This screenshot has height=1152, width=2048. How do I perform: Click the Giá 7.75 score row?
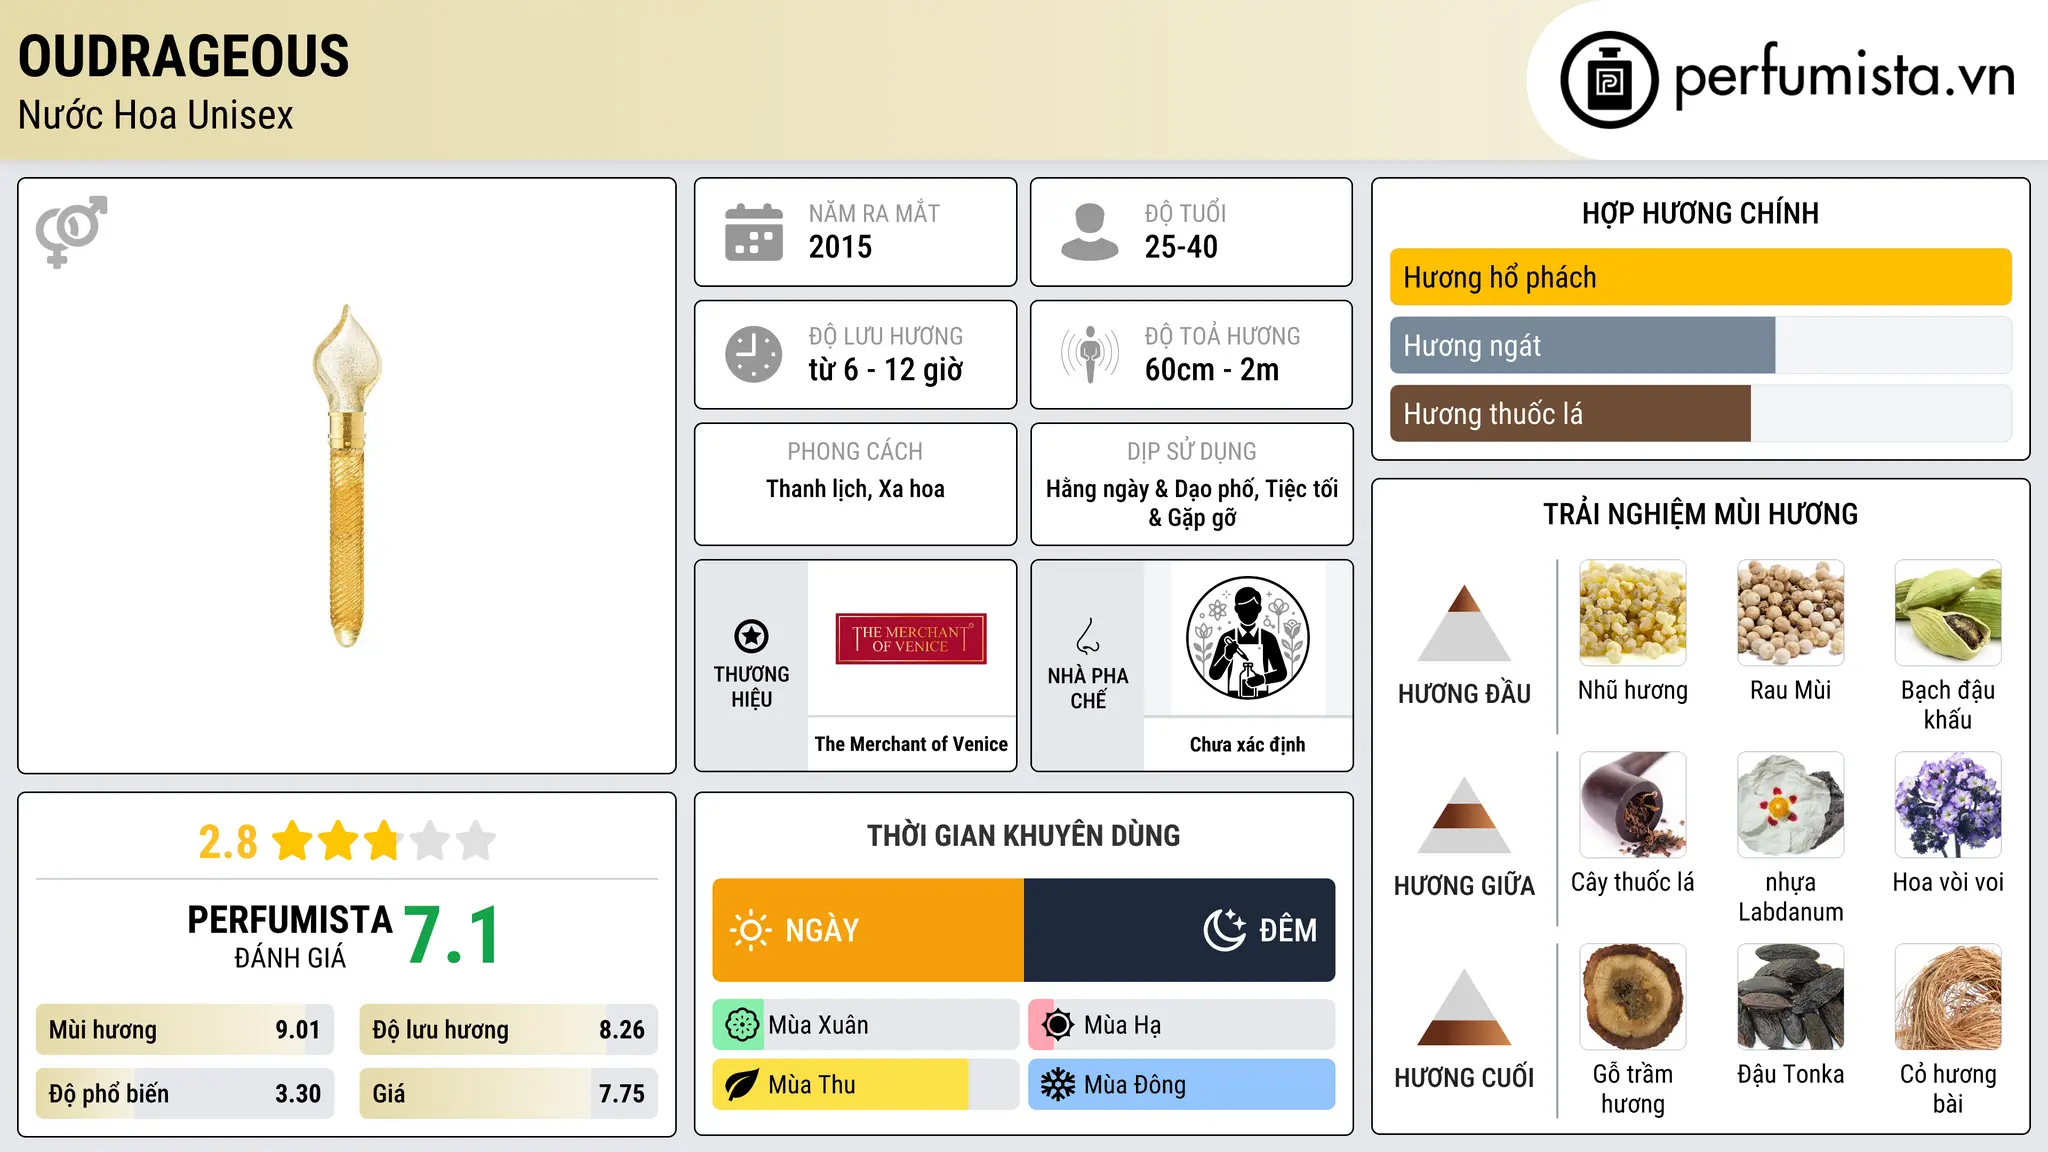tap(509, 1094)
